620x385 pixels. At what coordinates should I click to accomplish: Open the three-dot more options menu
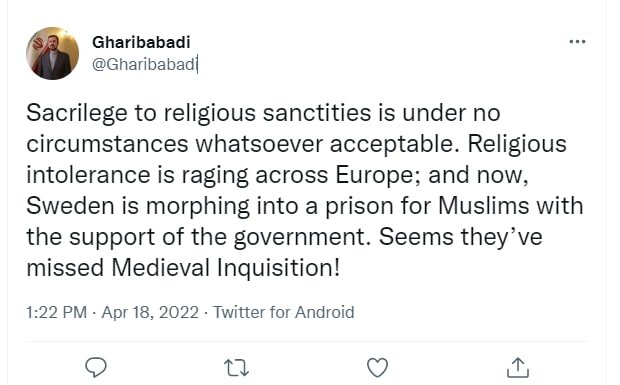[577, 42]
